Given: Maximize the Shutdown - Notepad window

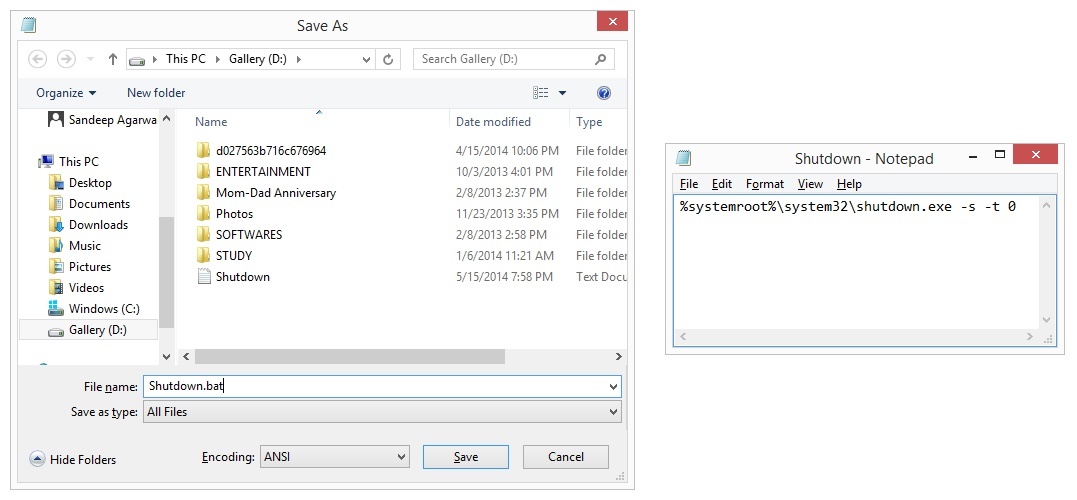Looking at the screenshot, I should pos(1000,155).
